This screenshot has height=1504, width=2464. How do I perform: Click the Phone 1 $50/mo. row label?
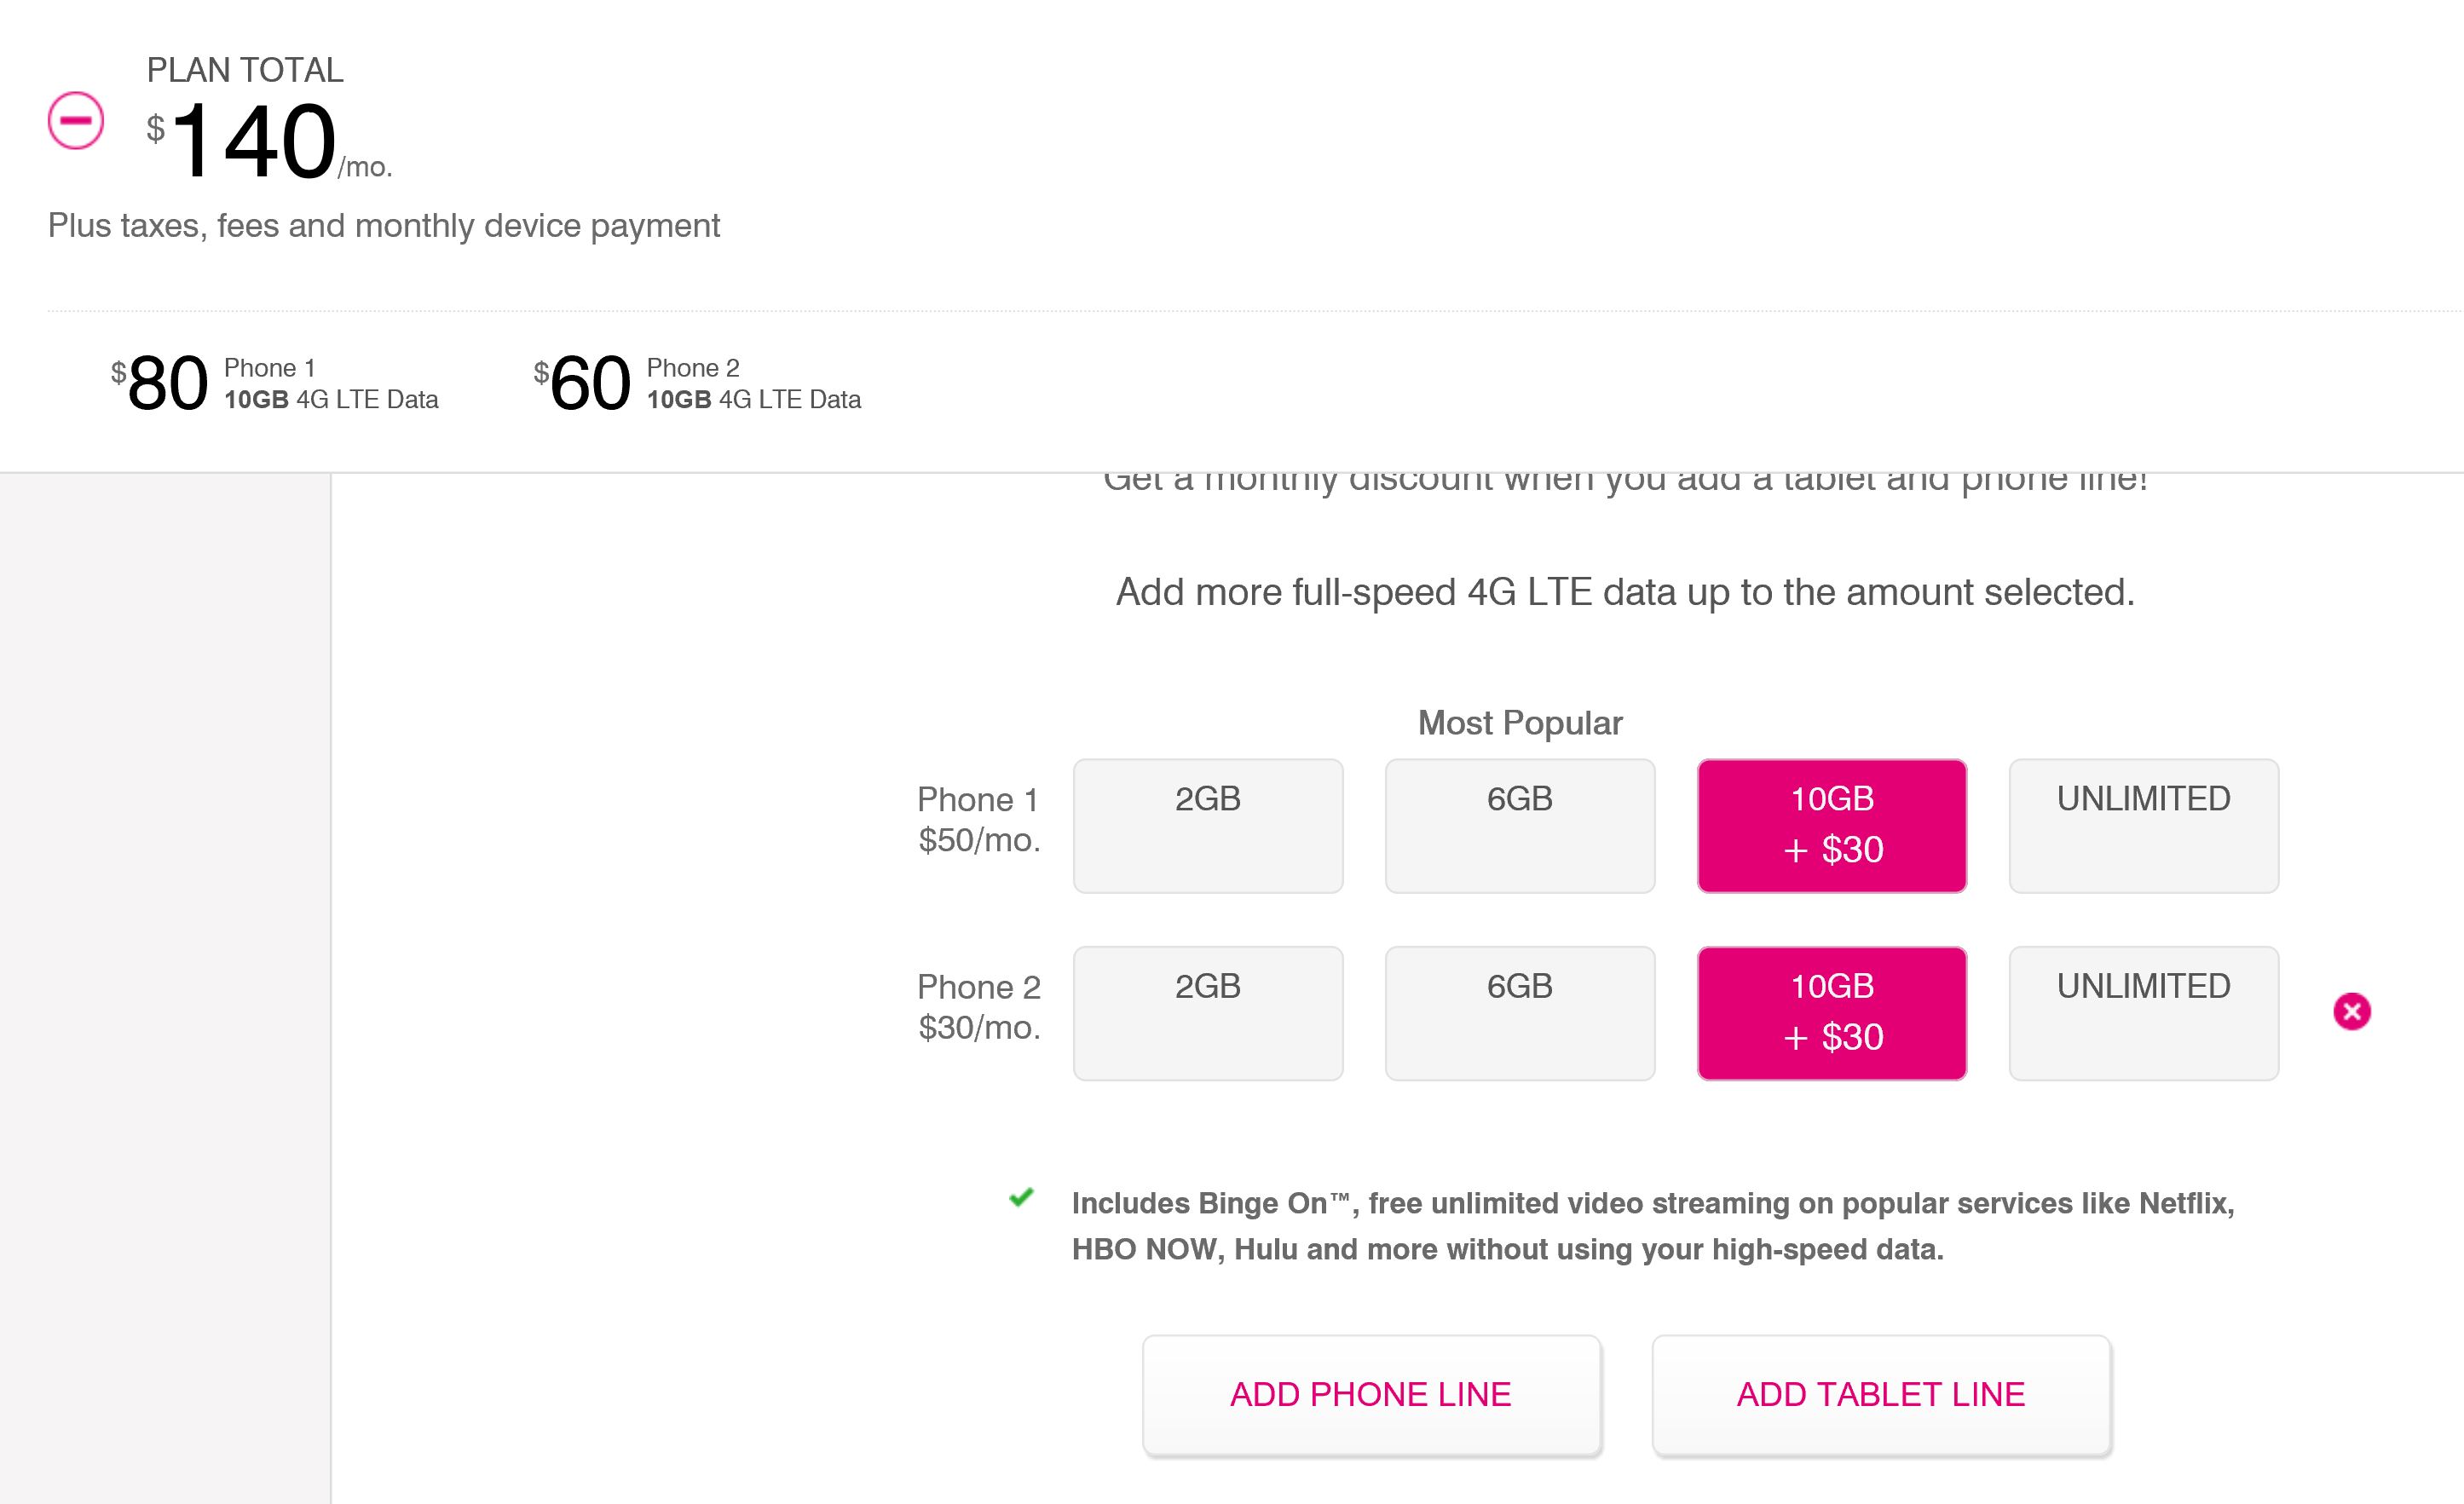[x=979, y=819]
